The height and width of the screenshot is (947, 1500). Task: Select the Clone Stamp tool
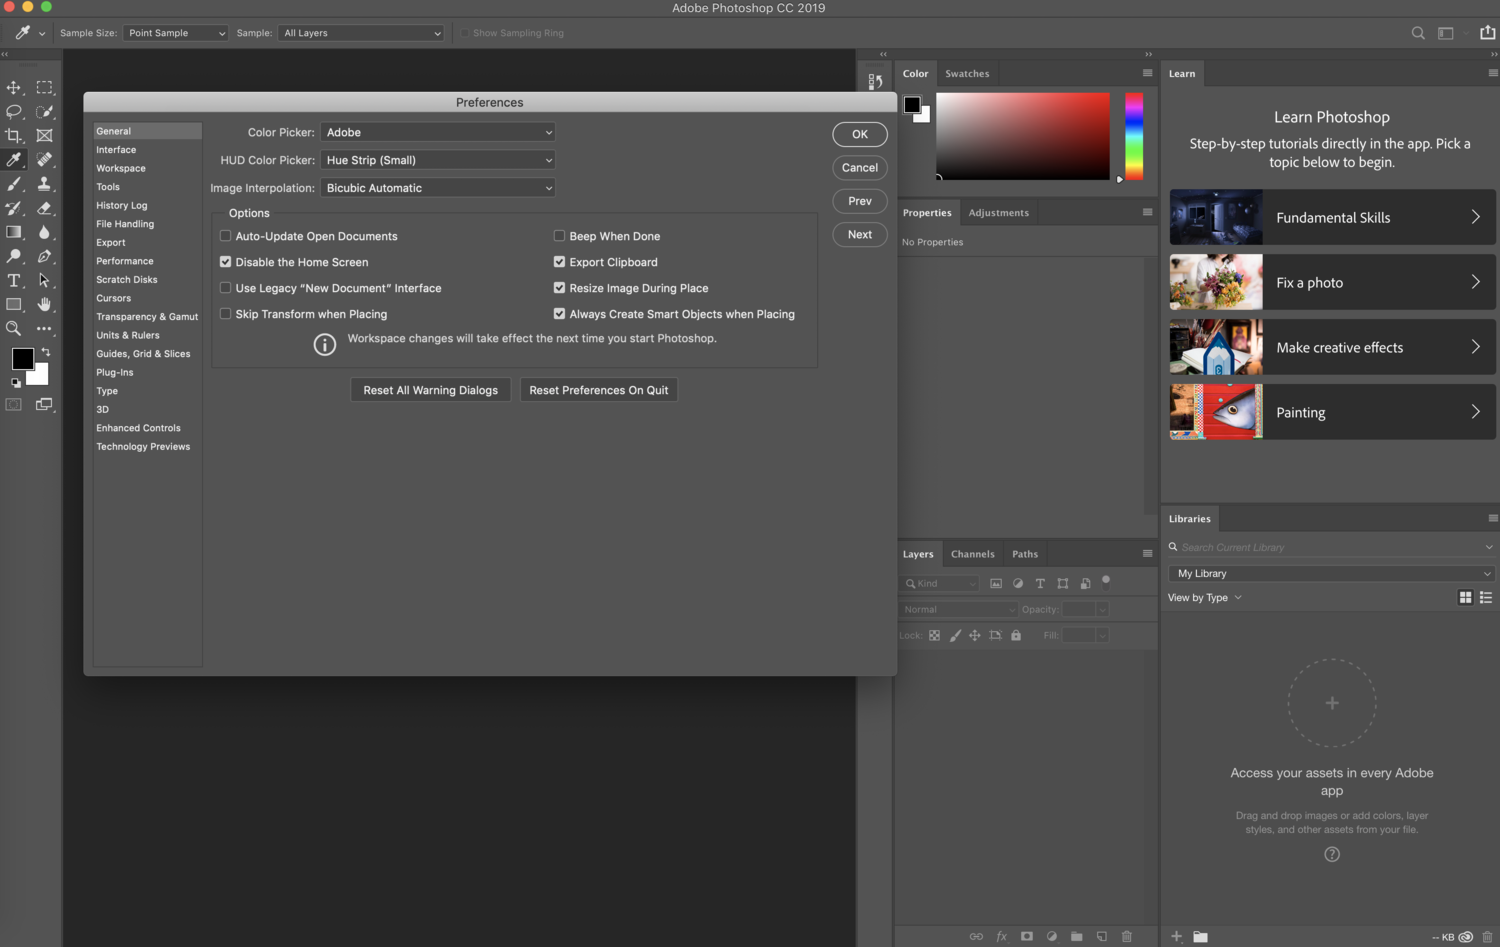[x=44, y=184]
